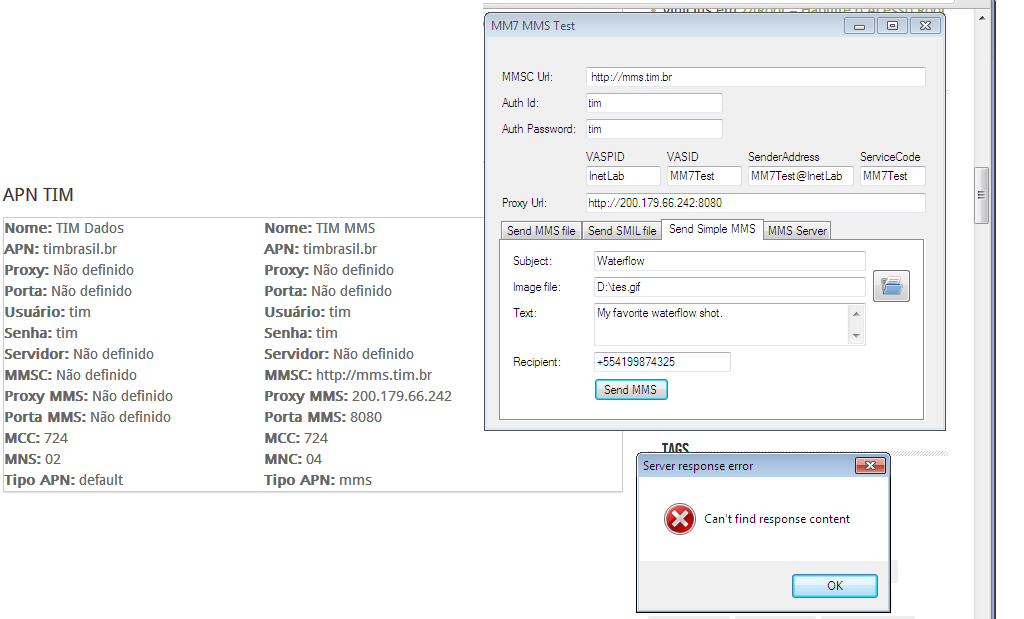Click the Text box scroll down arrow
Screen dimensions: 1024x619
coord(856,336)
